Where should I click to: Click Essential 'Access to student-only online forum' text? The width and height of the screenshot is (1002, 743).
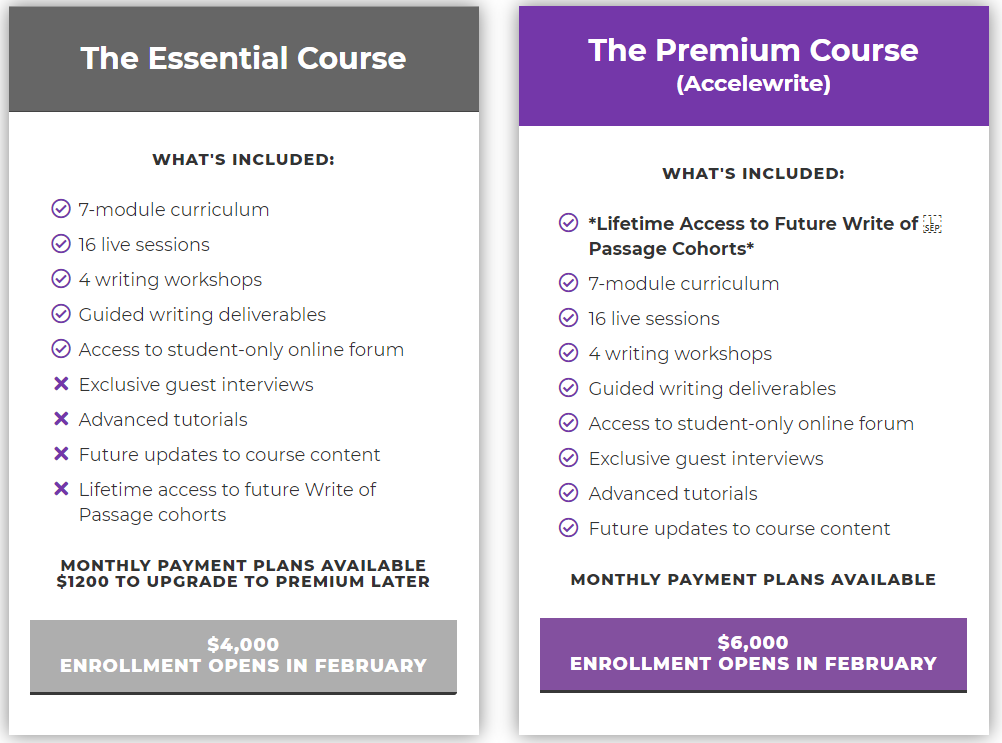click(241, 349)
